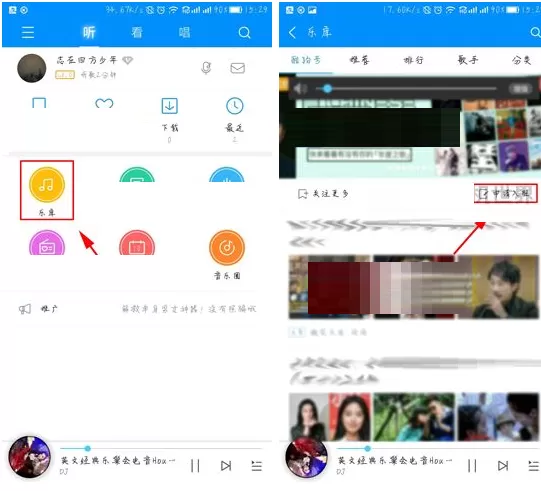This screenshot has width=541, height=491.
Task: Select the 歌手 tab
Action: pyautogui.click(x=468, y=60)
